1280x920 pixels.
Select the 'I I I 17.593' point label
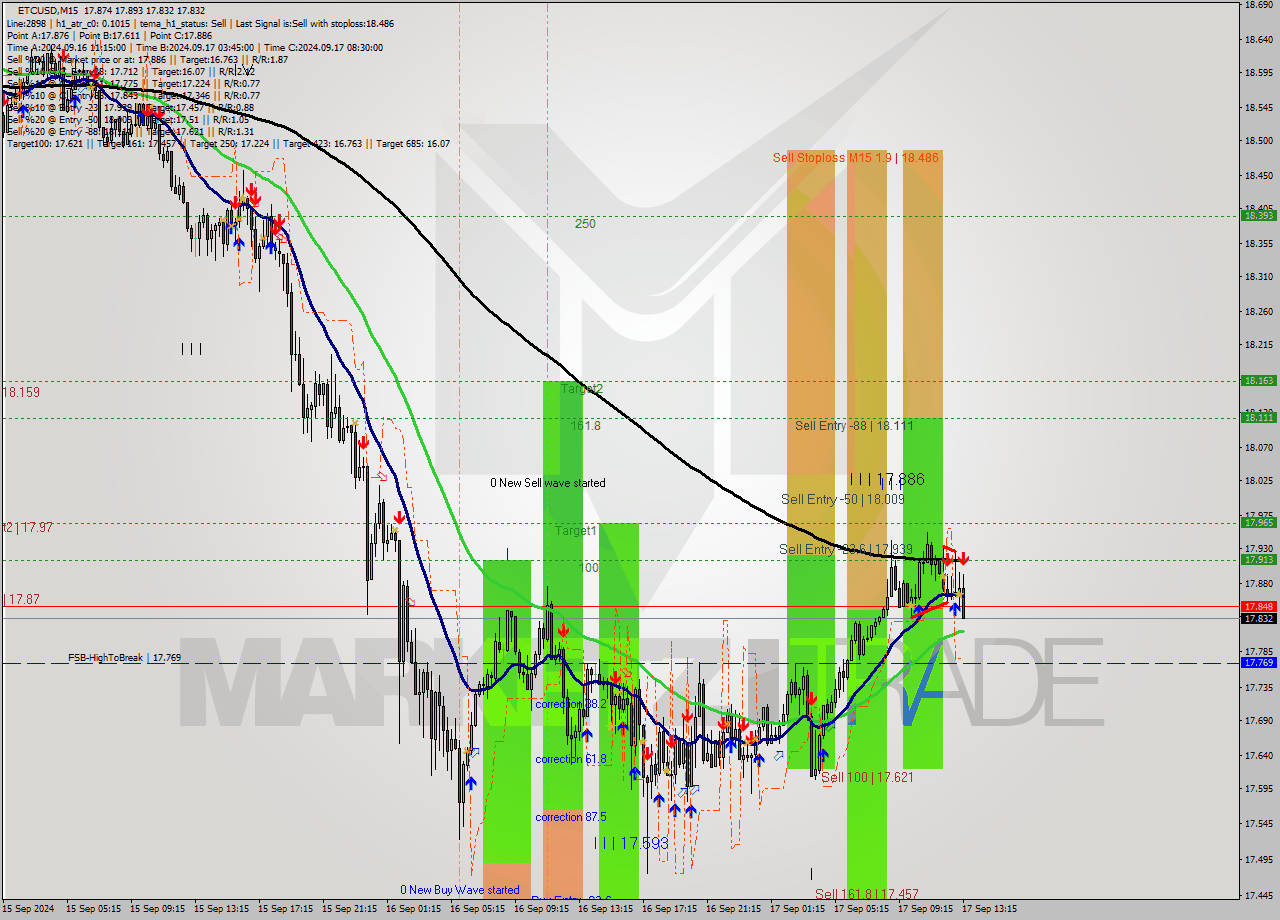click(631, 843)
